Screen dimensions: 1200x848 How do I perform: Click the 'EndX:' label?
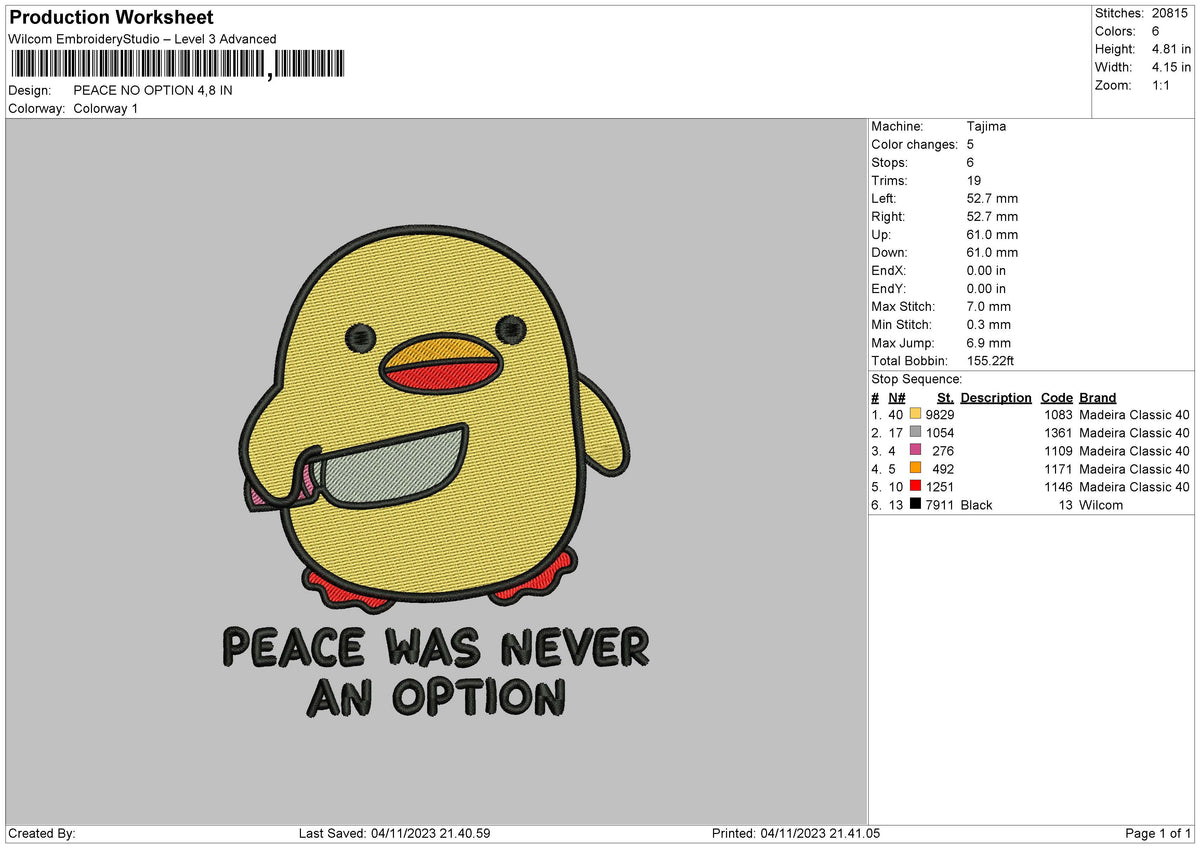(889, 270)
